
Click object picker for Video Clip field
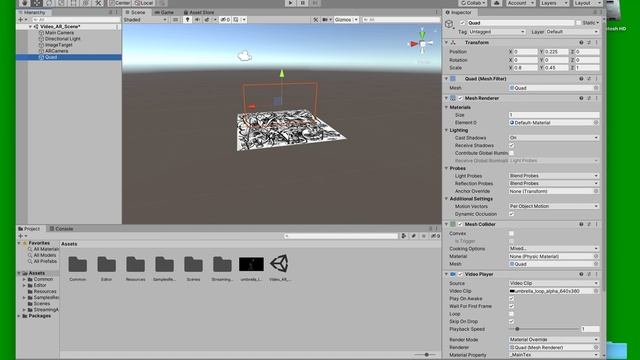pyautogui.click(x=596, y=291)
